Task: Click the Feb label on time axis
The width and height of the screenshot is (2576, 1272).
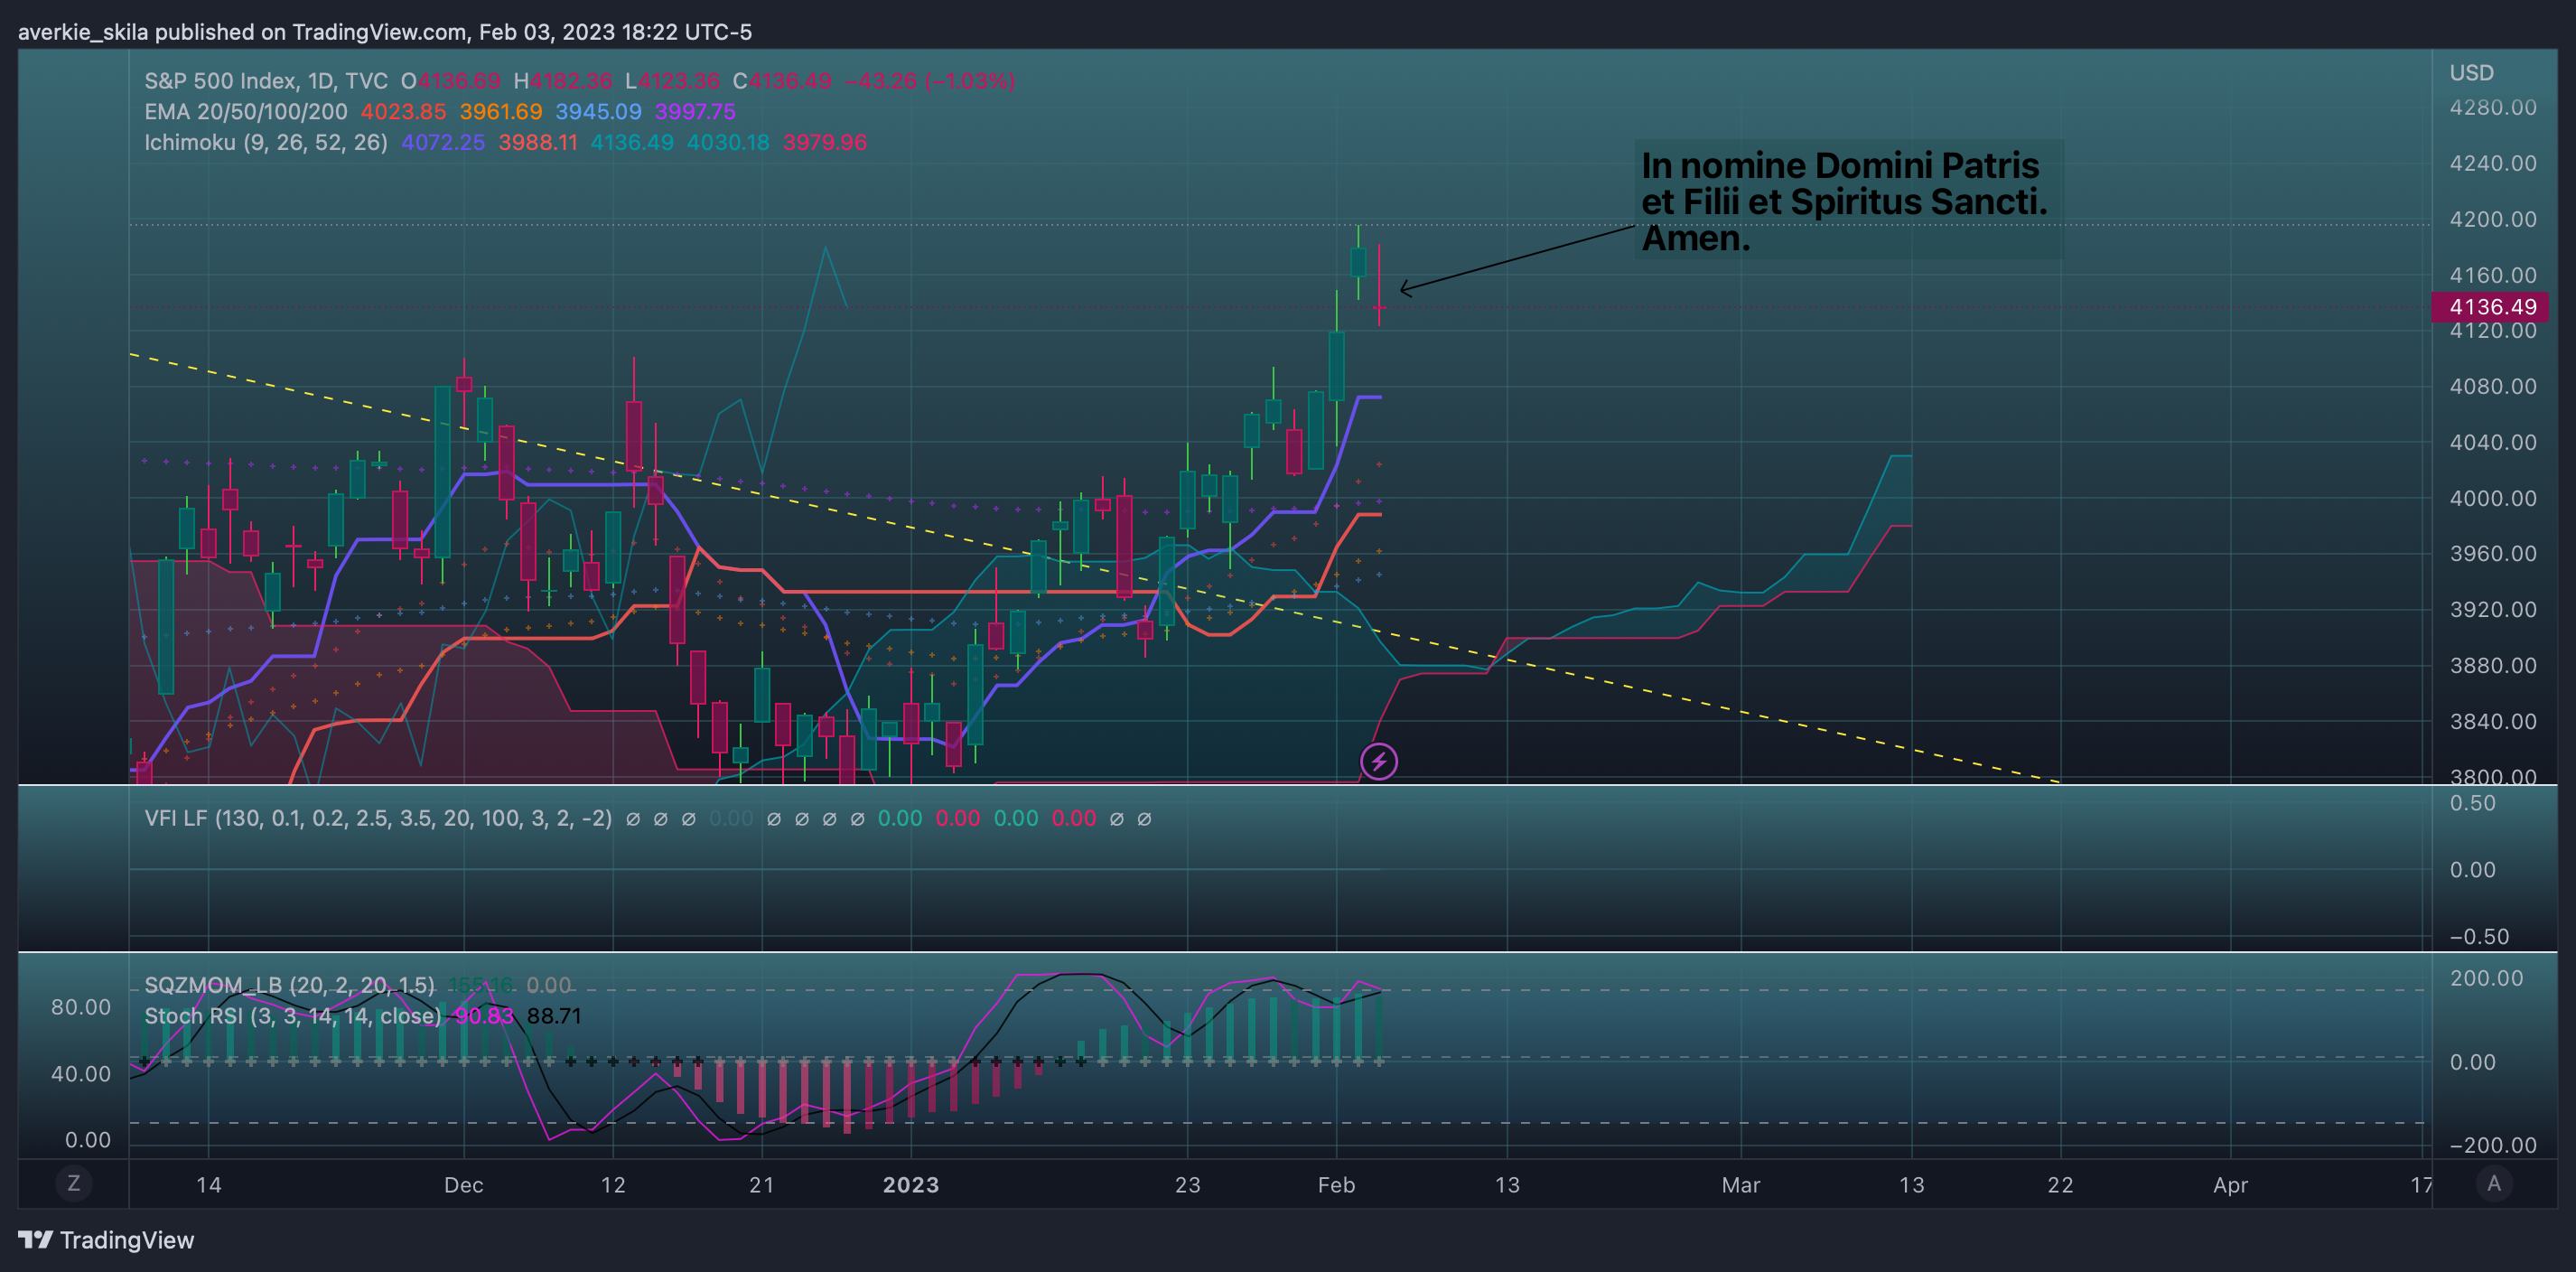Action: [x=1336, y=1185]
